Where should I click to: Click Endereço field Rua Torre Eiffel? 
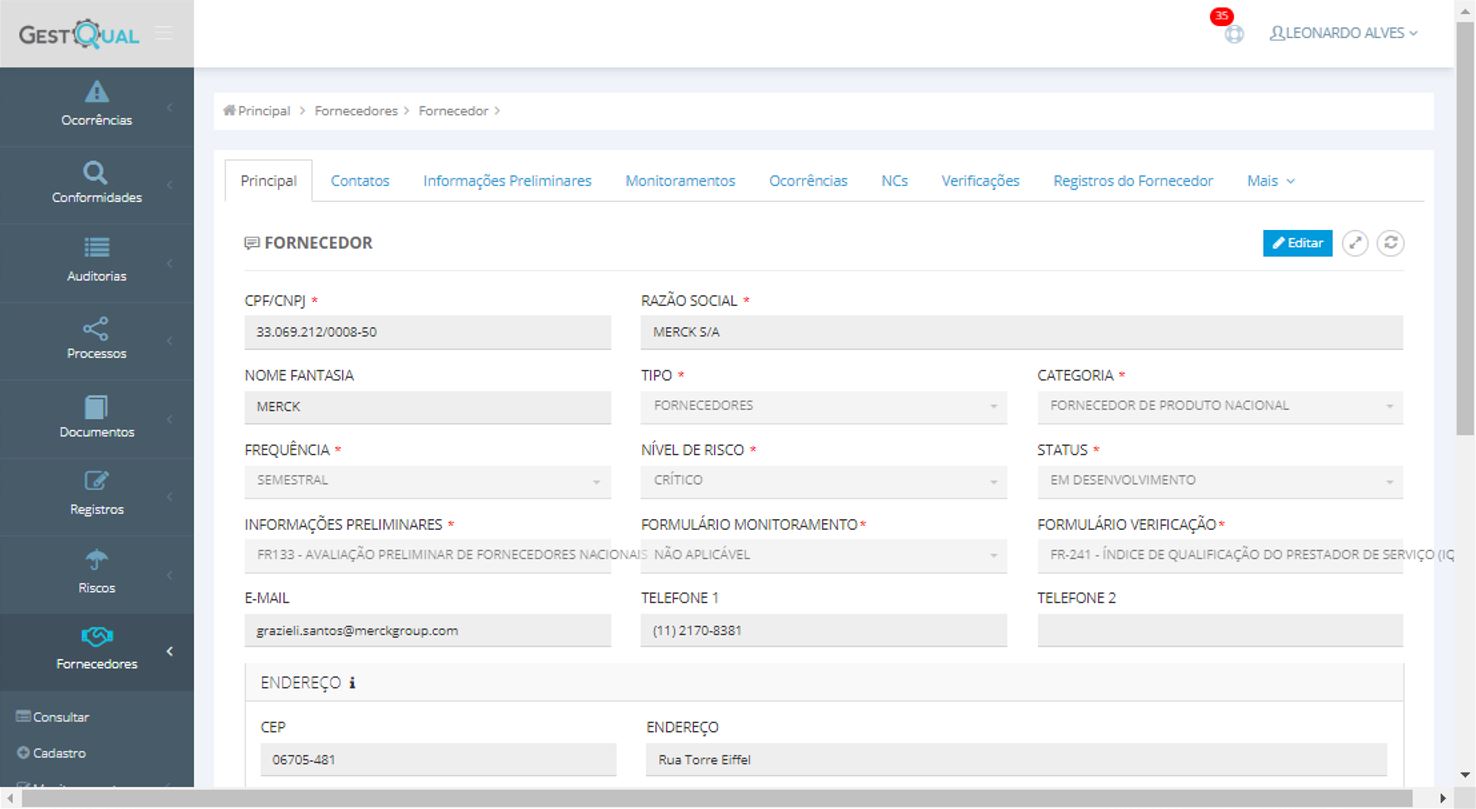pos(1016,759)
